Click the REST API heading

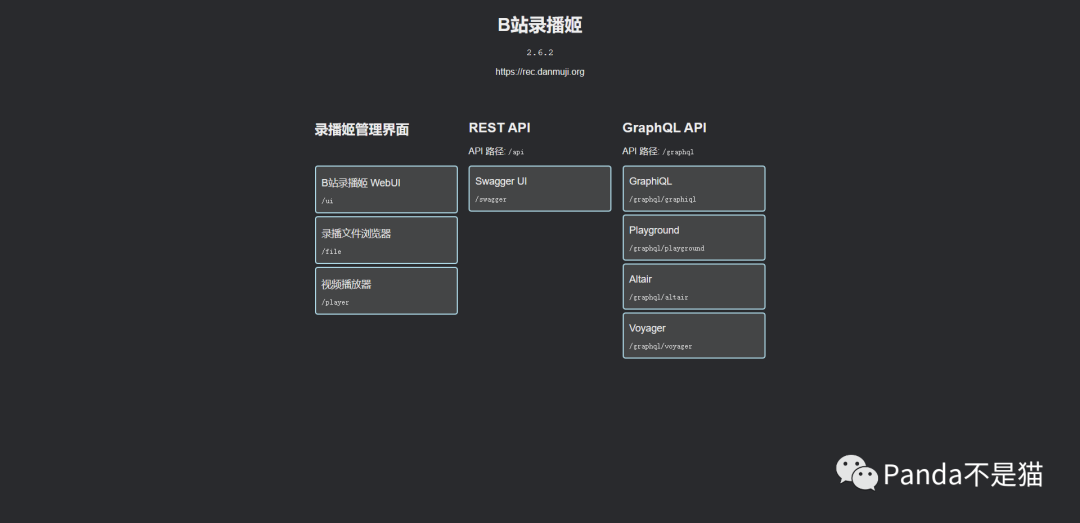(499, 127)
